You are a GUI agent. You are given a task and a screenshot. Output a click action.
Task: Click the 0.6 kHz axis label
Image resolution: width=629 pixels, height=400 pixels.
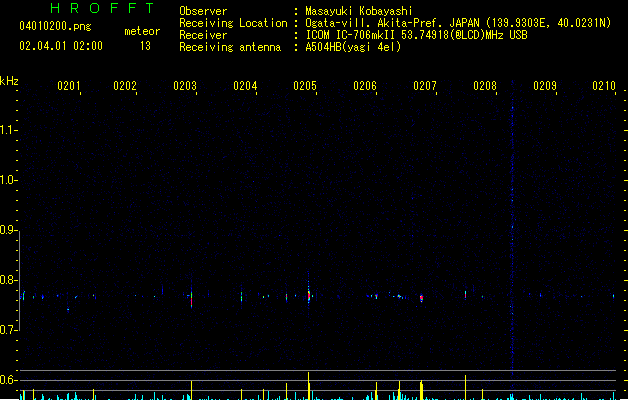[x=7, y=380]
